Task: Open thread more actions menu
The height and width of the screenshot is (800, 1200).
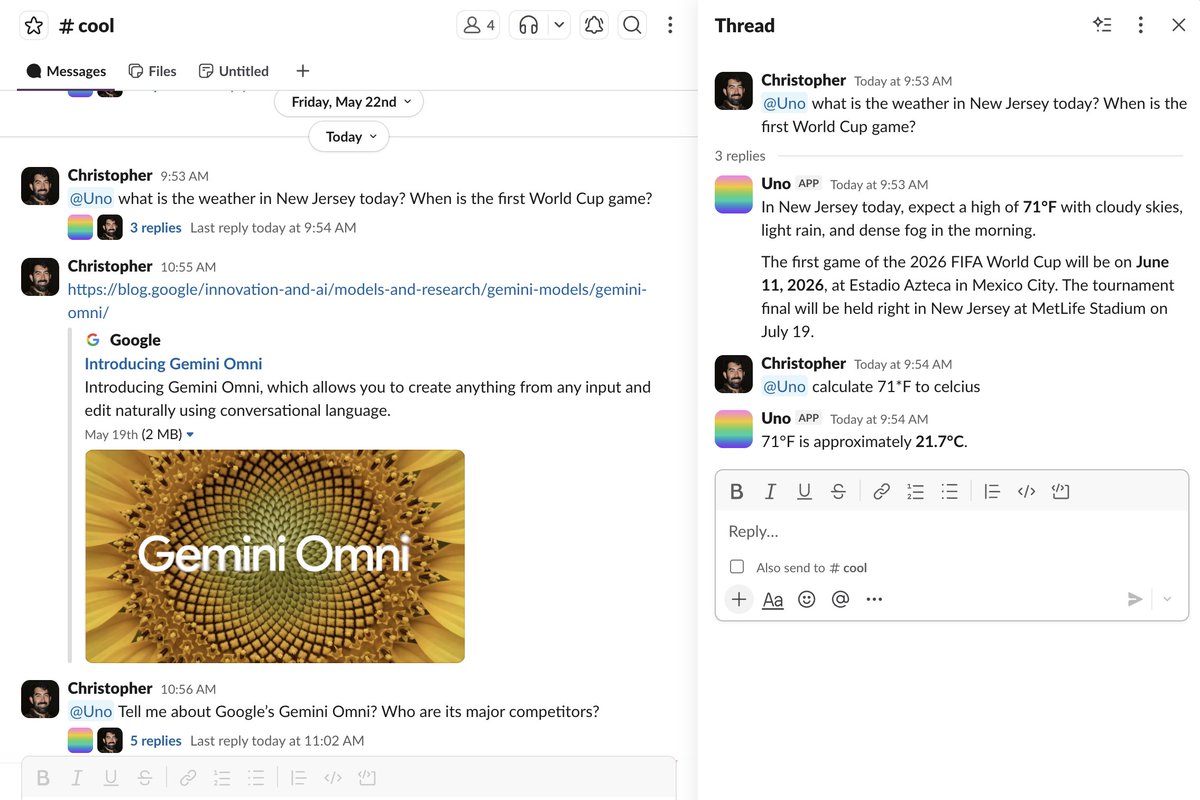Action: click(1140, 25)
